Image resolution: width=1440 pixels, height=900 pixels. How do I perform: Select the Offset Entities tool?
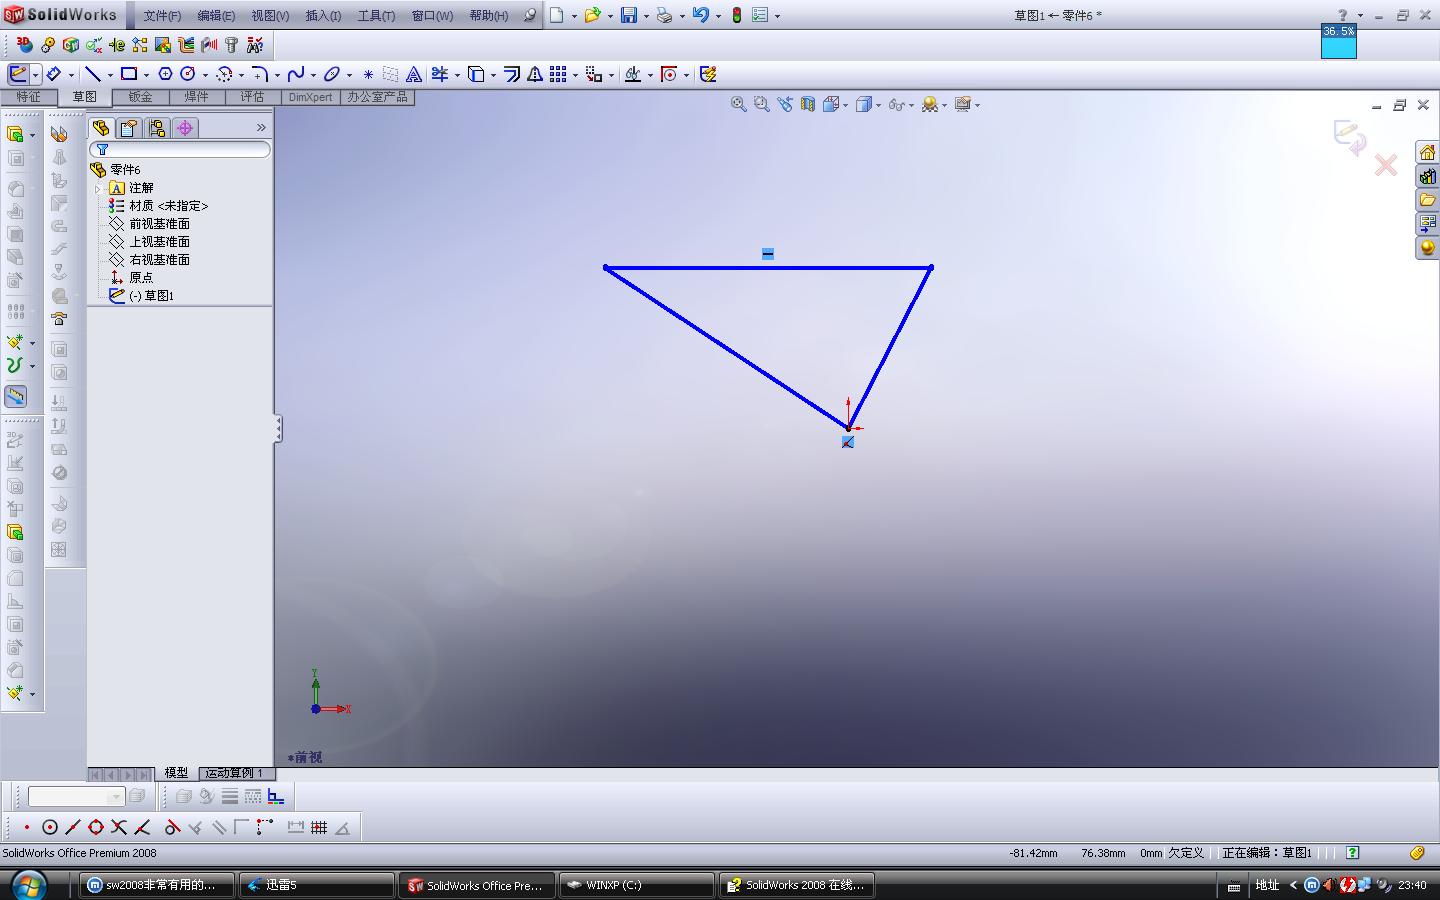click(x=512, y=74)
